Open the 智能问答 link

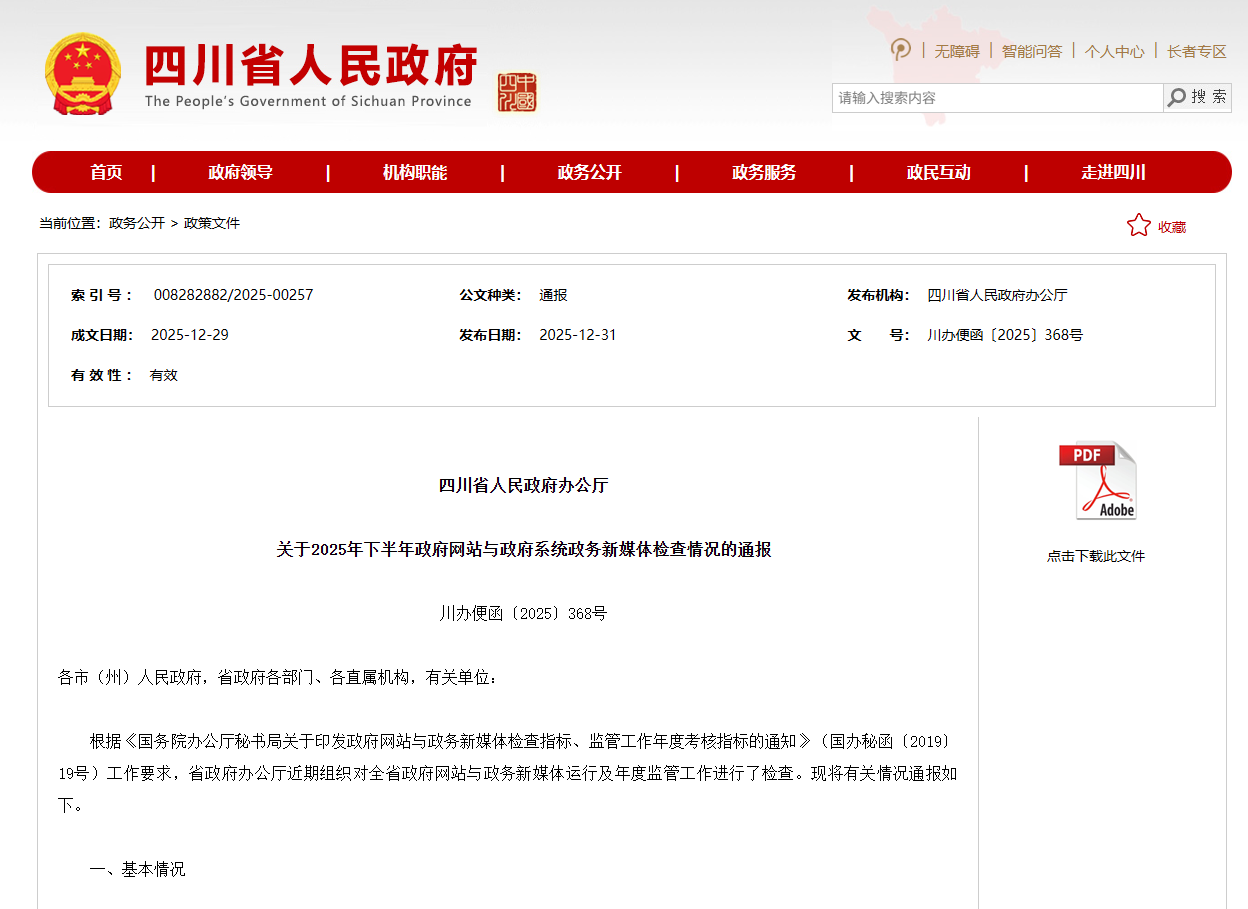(x=1031, y=51)
